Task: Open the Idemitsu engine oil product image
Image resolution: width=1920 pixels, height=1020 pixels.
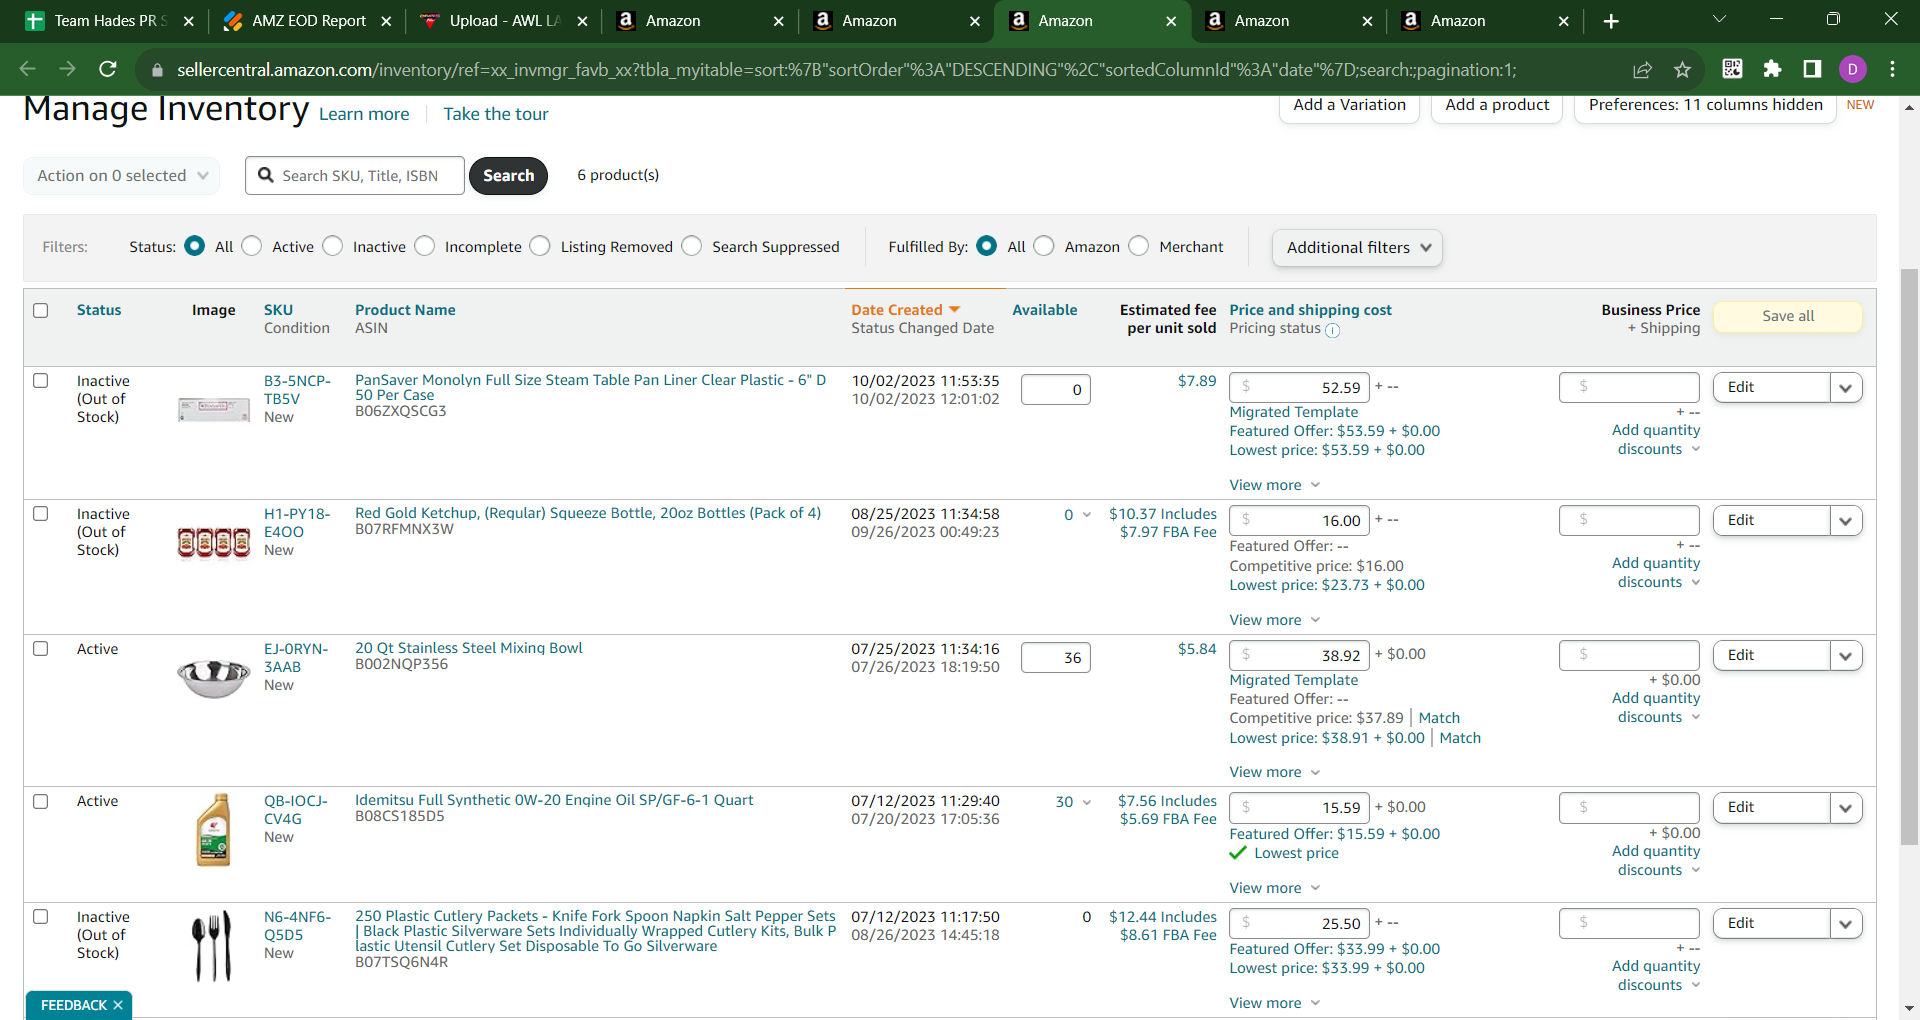Action: [x=213, y=829]
